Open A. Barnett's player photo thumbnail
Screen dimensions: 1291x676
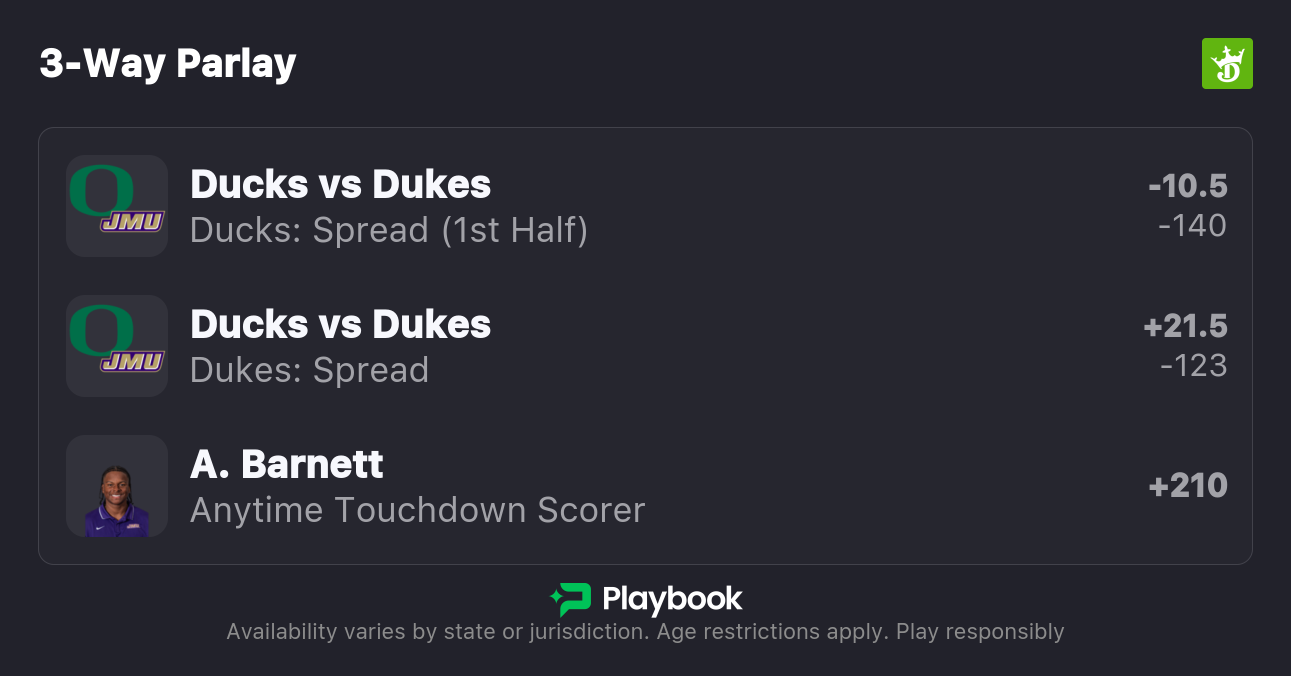click(x=116, y=486)
